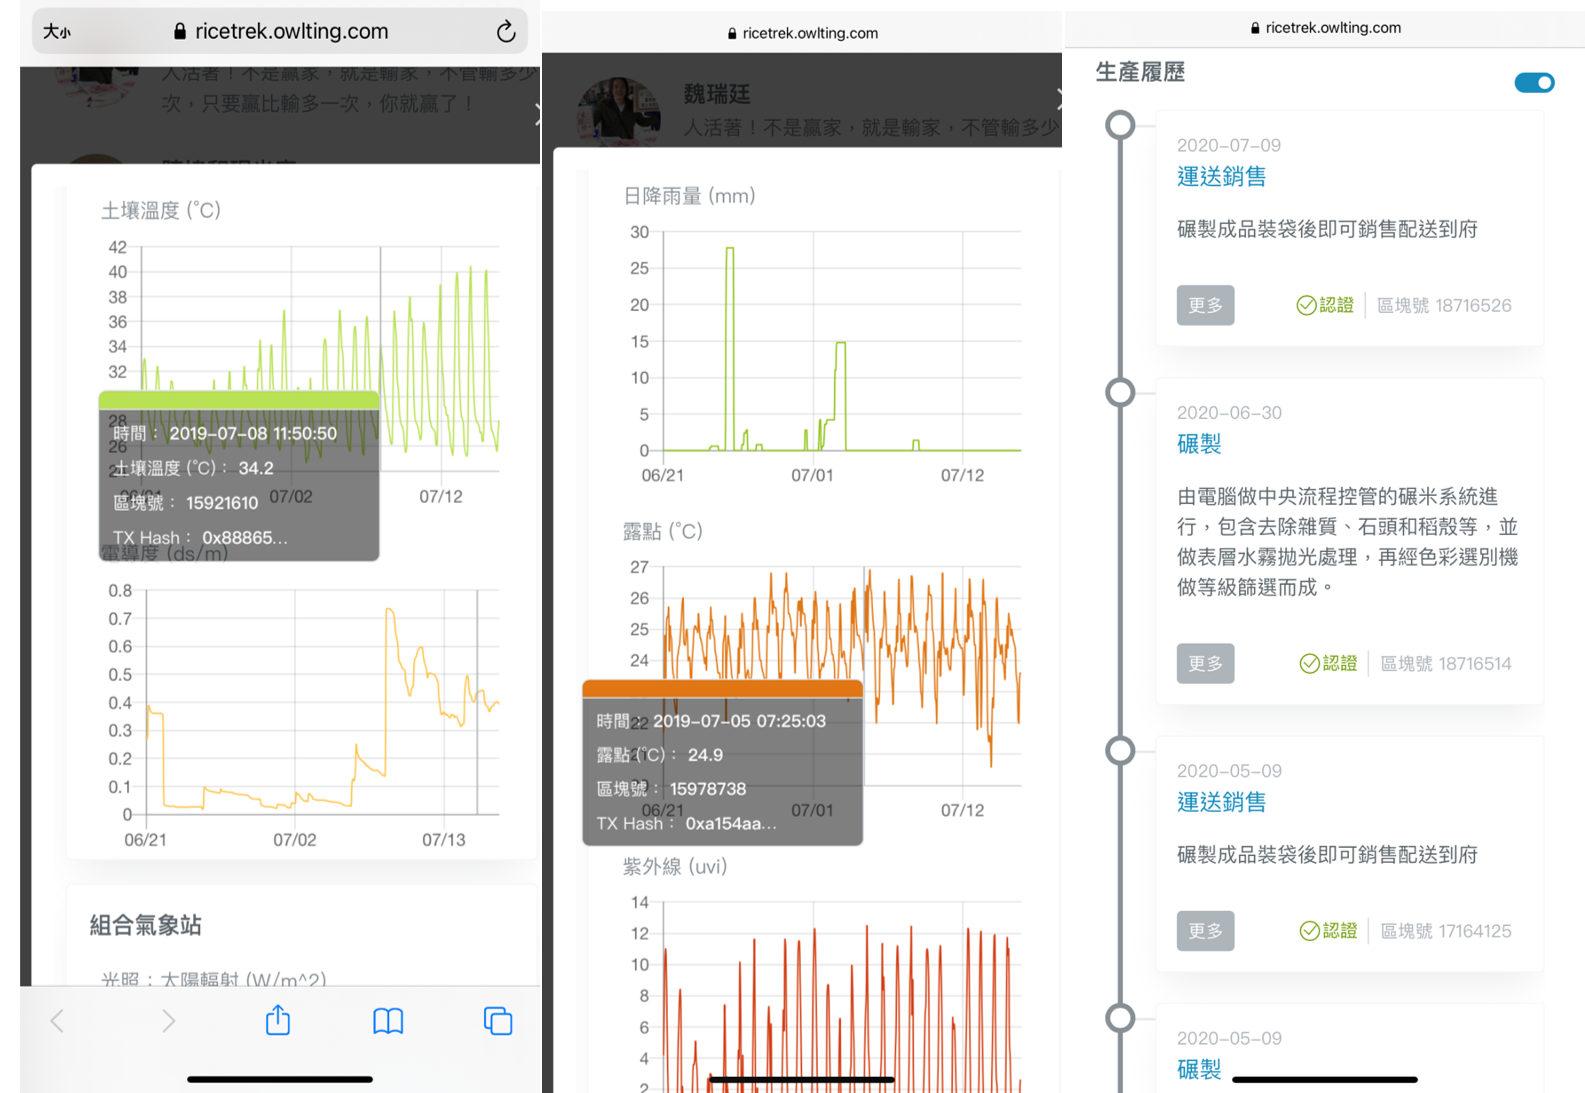The width and height of the screenshot is (1585, 1093).
Task: Toggle the 生產履歷 switch
Action: point(1534,82)
